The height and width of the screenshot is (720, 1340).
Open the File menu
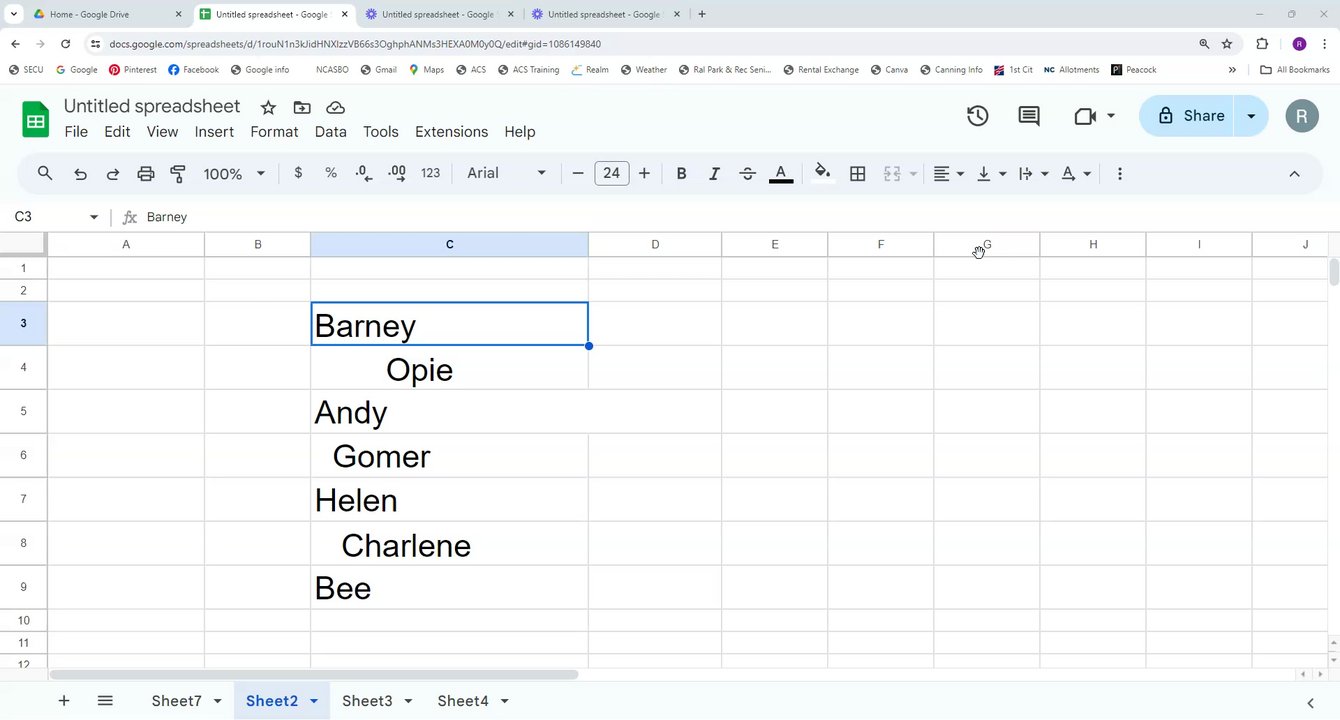point(76,132)
